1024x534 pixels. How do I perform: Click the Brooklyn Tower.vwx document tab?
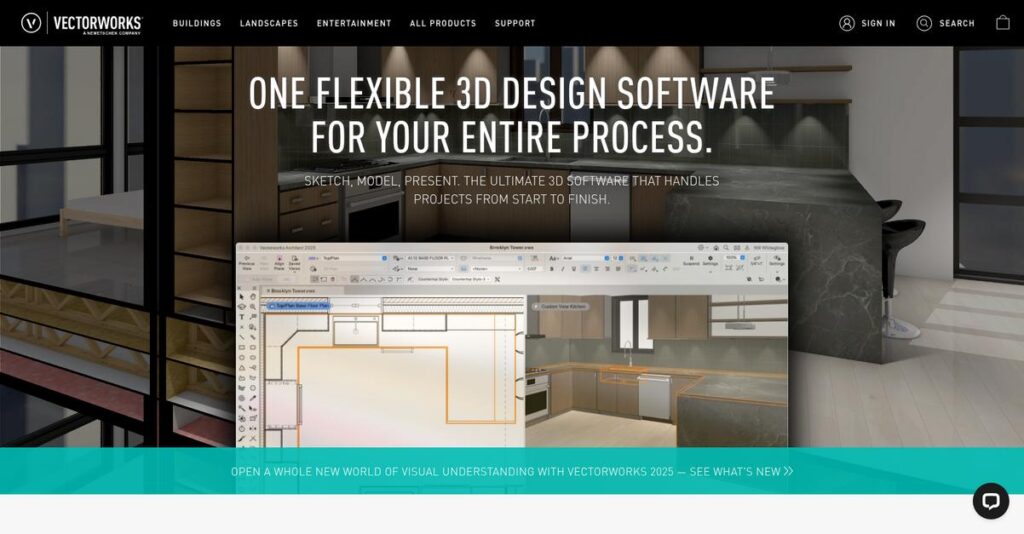pos(291,291)
